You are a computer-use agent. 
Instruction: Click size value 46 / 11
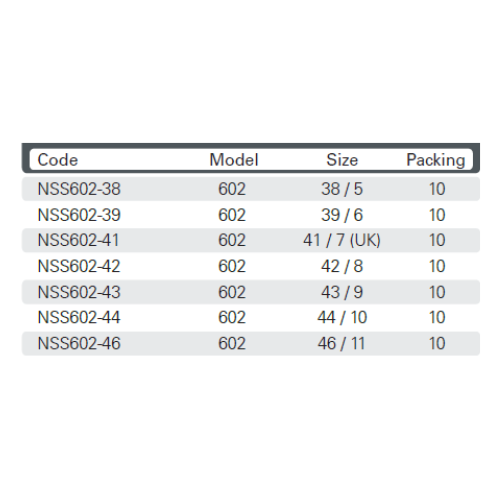(x=341, y=343)
